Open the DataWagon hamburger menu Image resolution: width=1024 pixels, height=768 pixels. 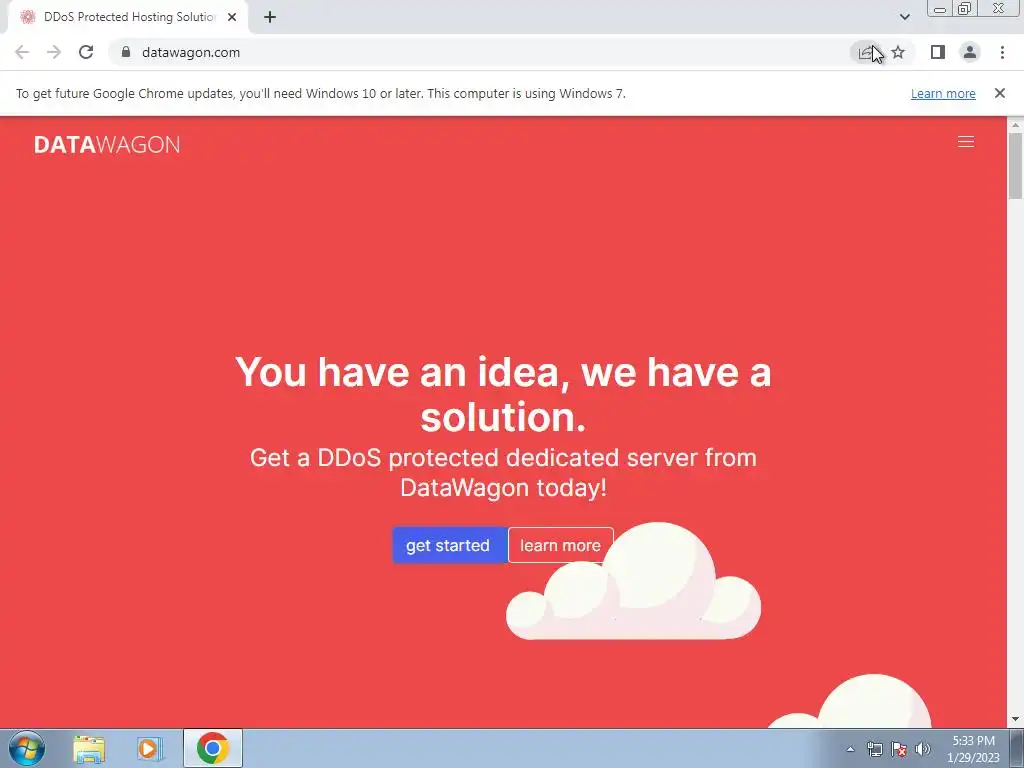coord(966,142)
